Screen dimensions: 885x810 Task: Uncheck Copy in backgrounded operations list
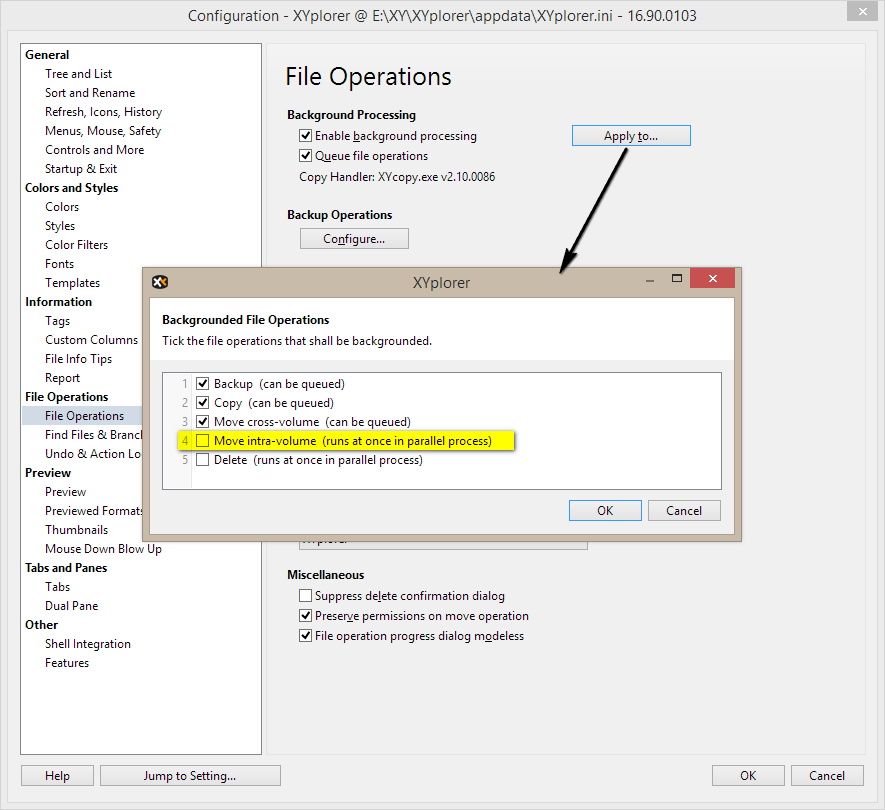(203, 403)
